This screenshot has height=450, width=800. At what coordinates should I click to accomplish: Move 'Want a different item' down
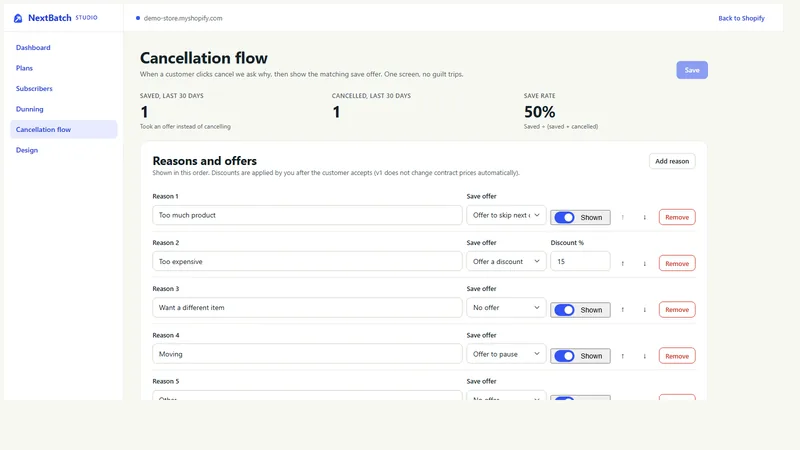tap(644, 310)
